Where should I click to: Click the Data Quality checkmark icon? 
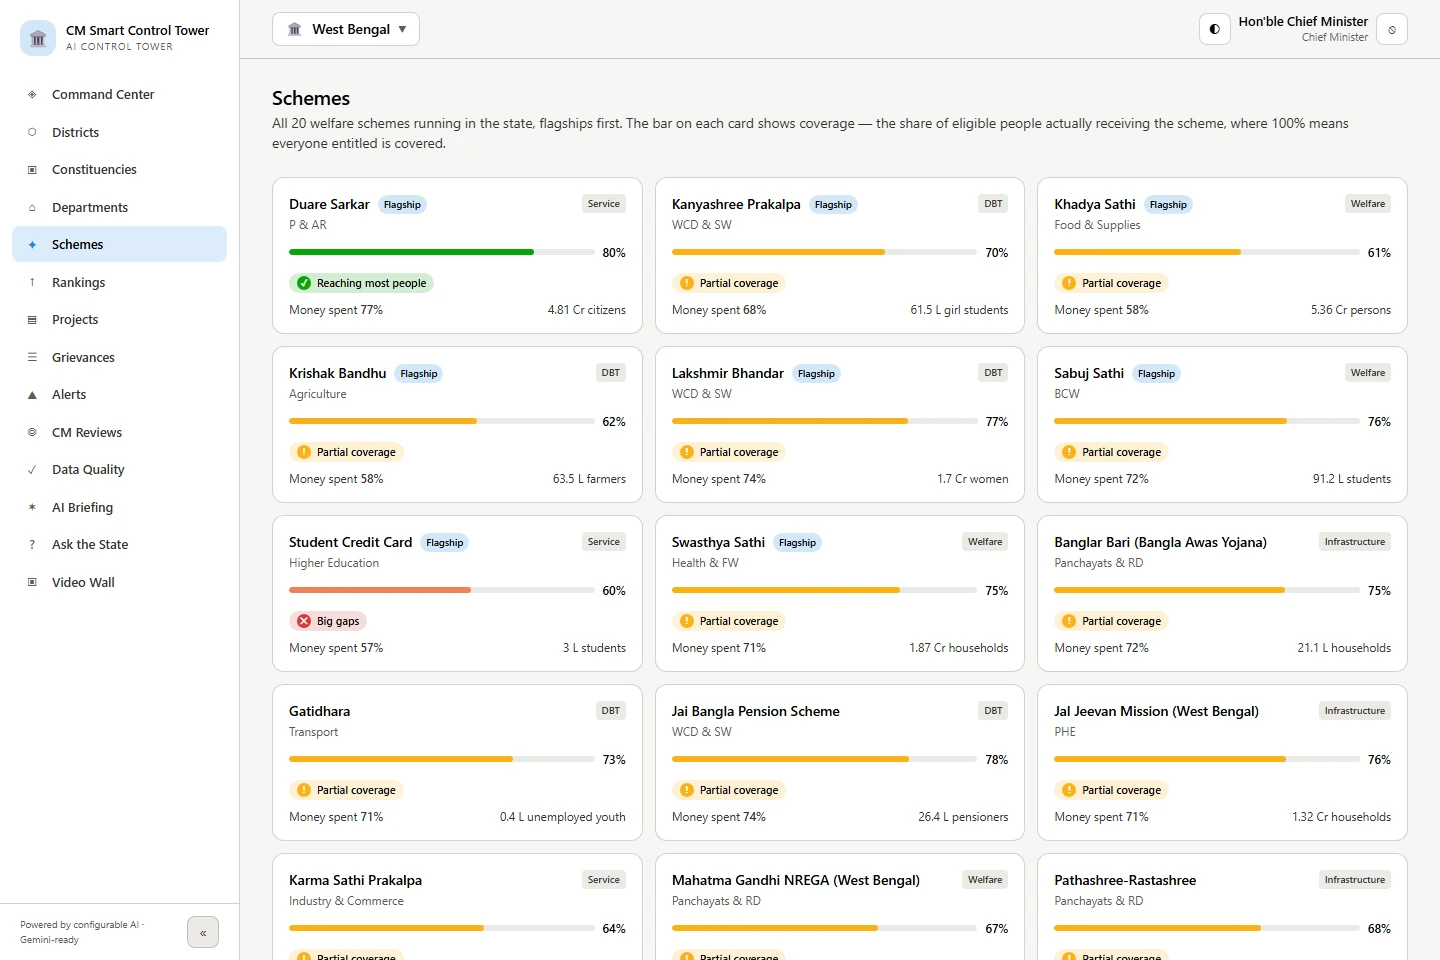point(32,470)
